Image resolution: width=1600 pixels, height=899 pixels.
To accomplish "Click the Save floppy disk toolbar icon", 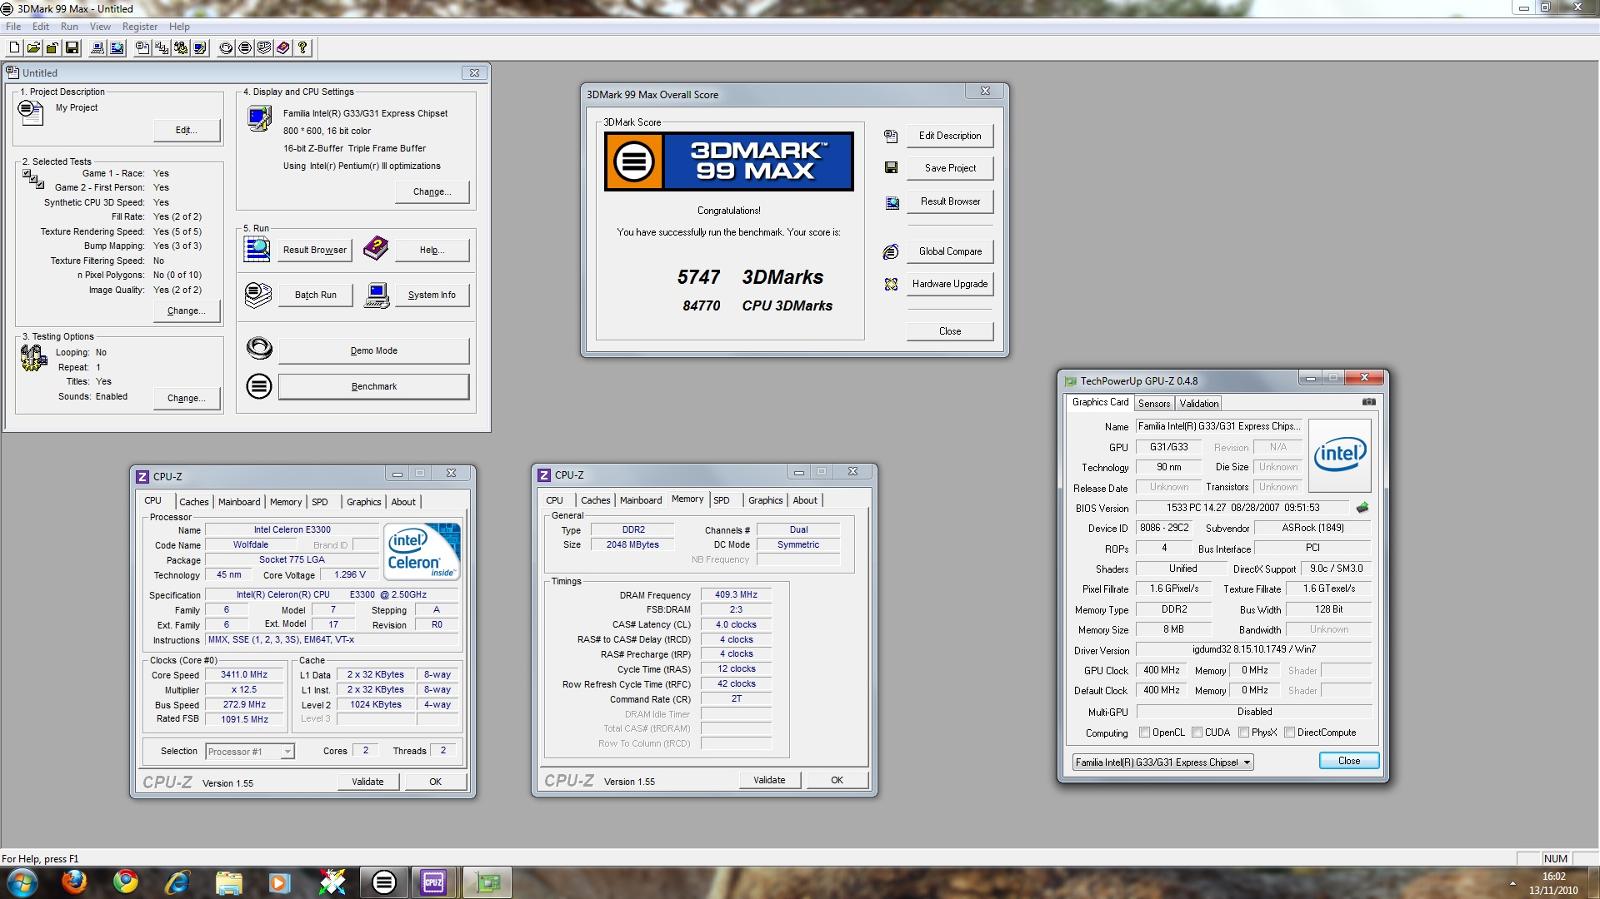I will click(71, 47).
